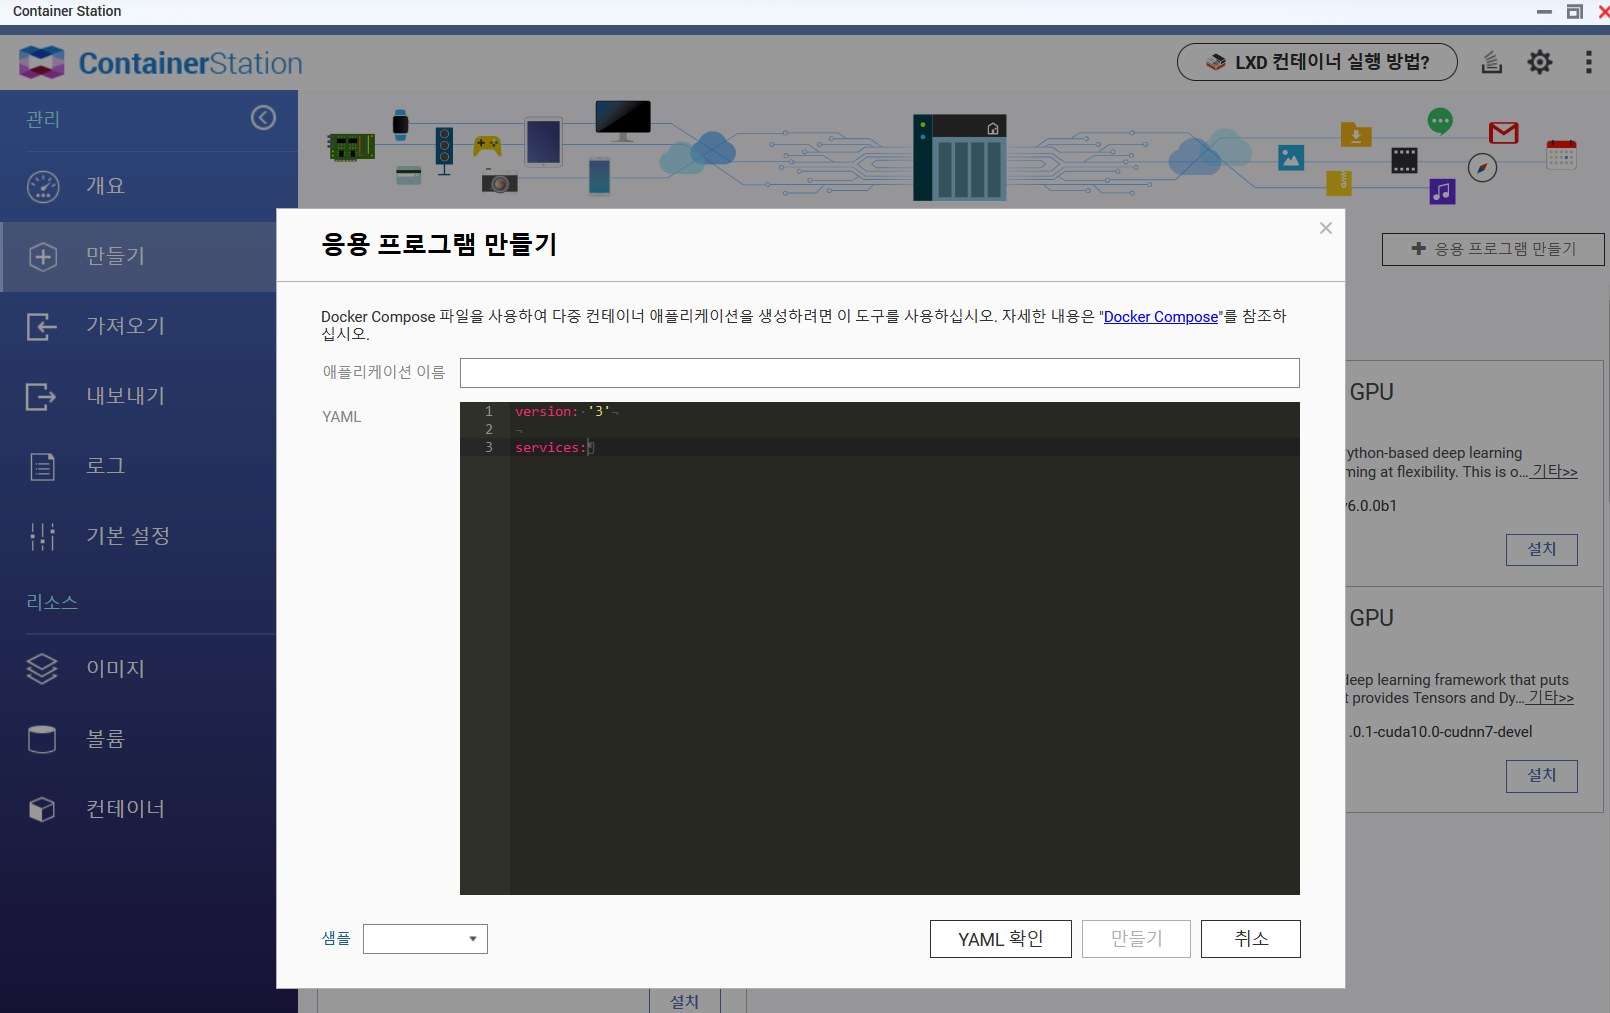
Task: Click the 설치 button at bottom edge
Action: pos(685,1001)
